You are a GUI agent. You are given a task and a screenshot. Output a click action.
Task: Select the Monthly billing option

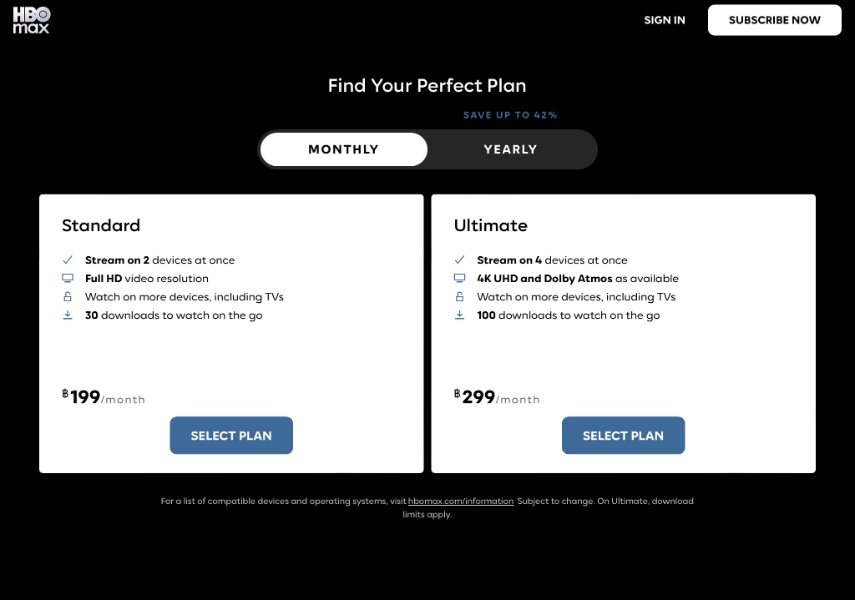tap(344, 149)
